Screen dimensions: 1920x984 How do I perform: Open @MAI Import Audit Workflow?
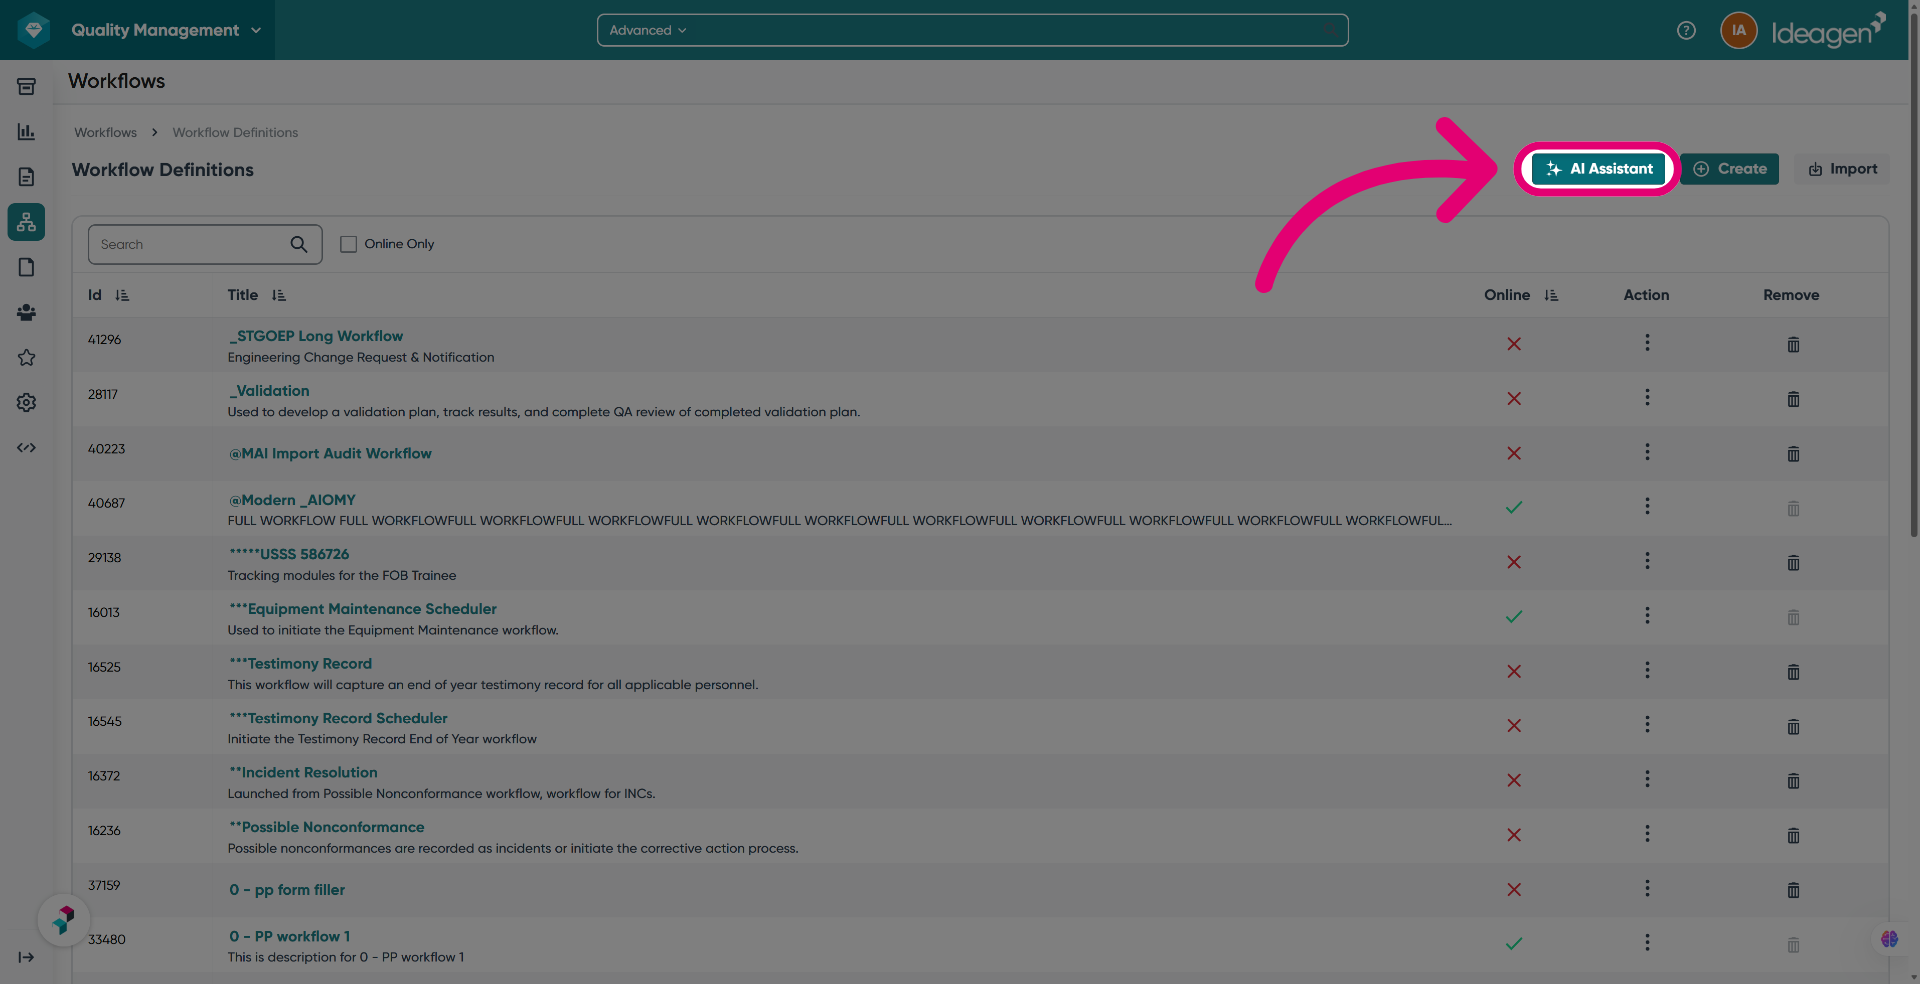pyautogui.click(x=330, y=453)
